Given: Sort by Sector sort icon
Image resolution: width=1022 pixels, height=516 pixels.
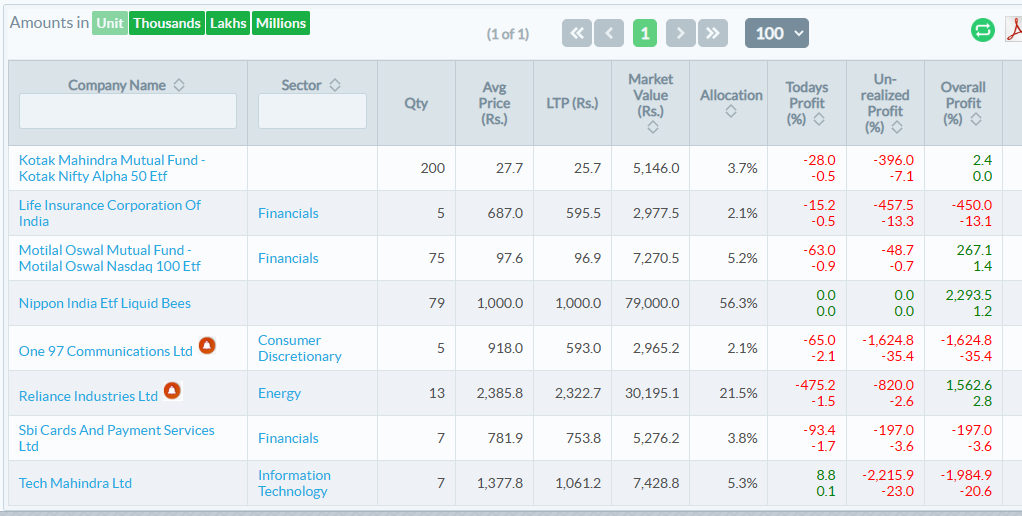Looking at the screenshot, I should coord(334,85).
